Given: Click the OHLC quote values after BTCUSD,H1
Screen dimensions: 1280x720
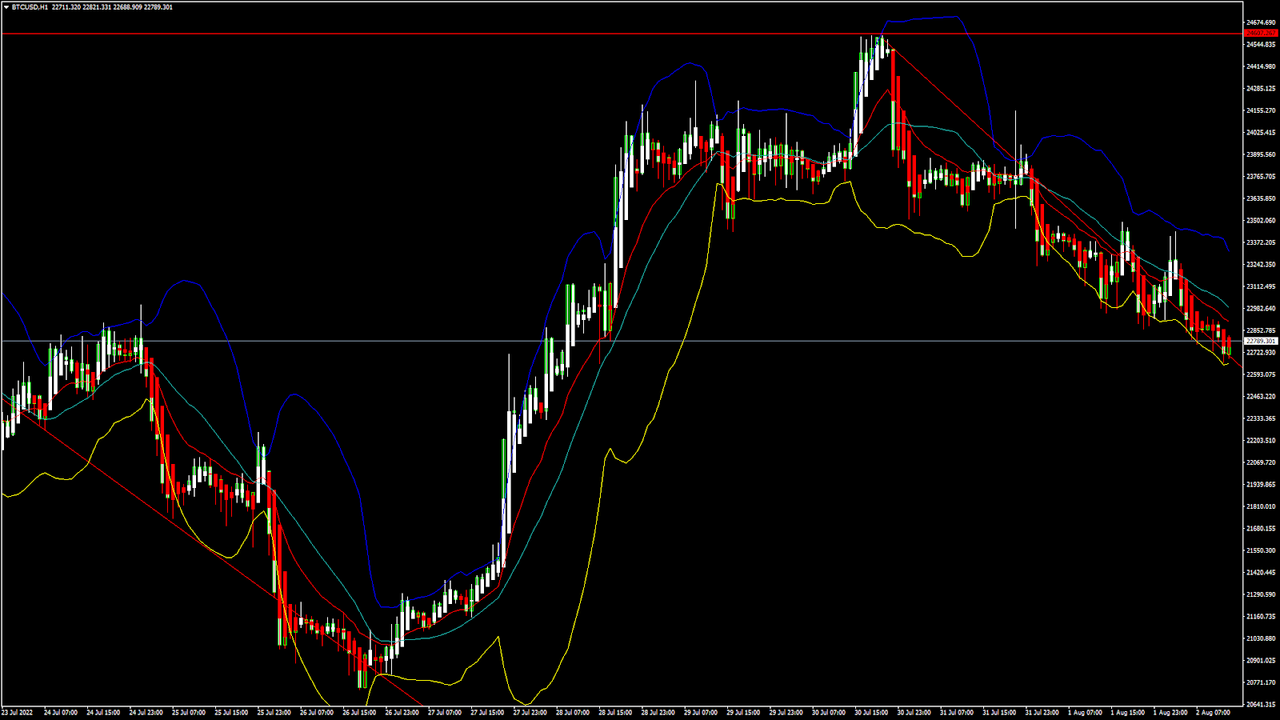Looking at the screenshot, I should tap(113, 7).
